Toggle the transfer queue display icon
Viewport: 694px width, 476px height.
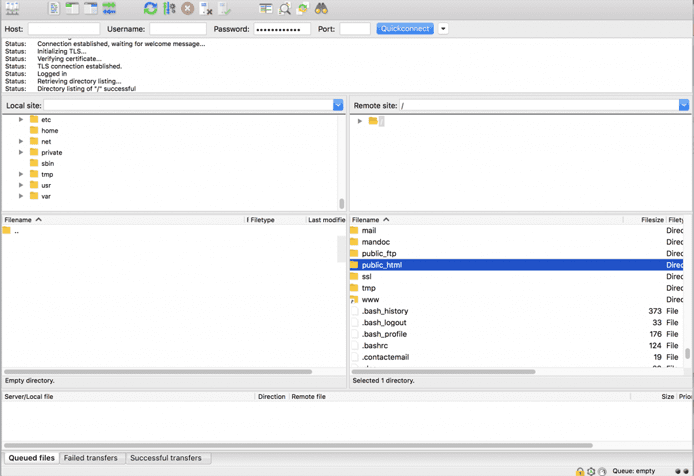[x=109, y=8]
